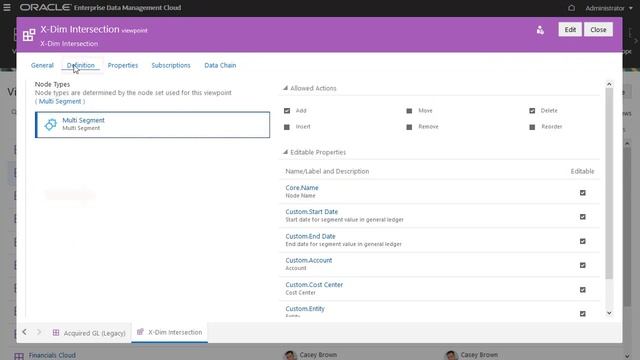
Task: Click the user permissions icon beside Edit
Action: click(x=540, y=30)
